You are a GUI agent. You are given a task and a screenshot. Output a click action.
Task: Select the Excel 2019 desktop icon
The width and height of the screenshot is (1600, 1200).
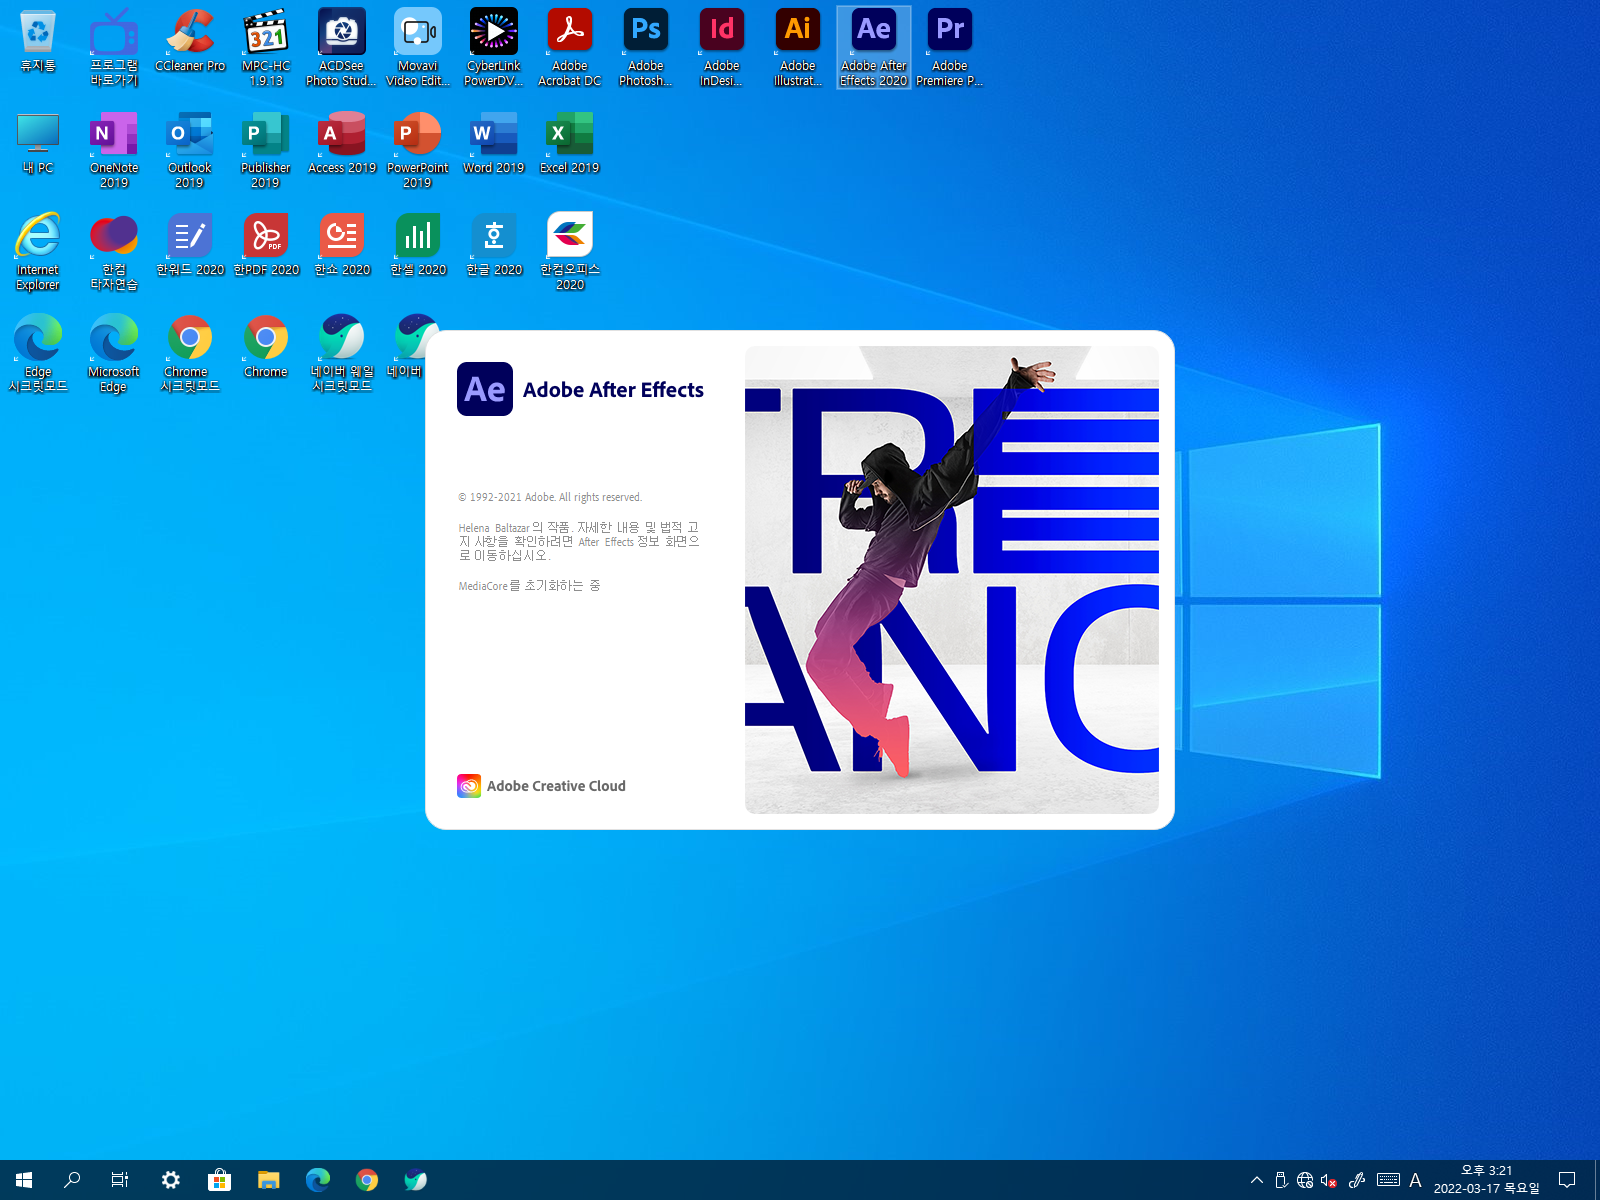570,144
